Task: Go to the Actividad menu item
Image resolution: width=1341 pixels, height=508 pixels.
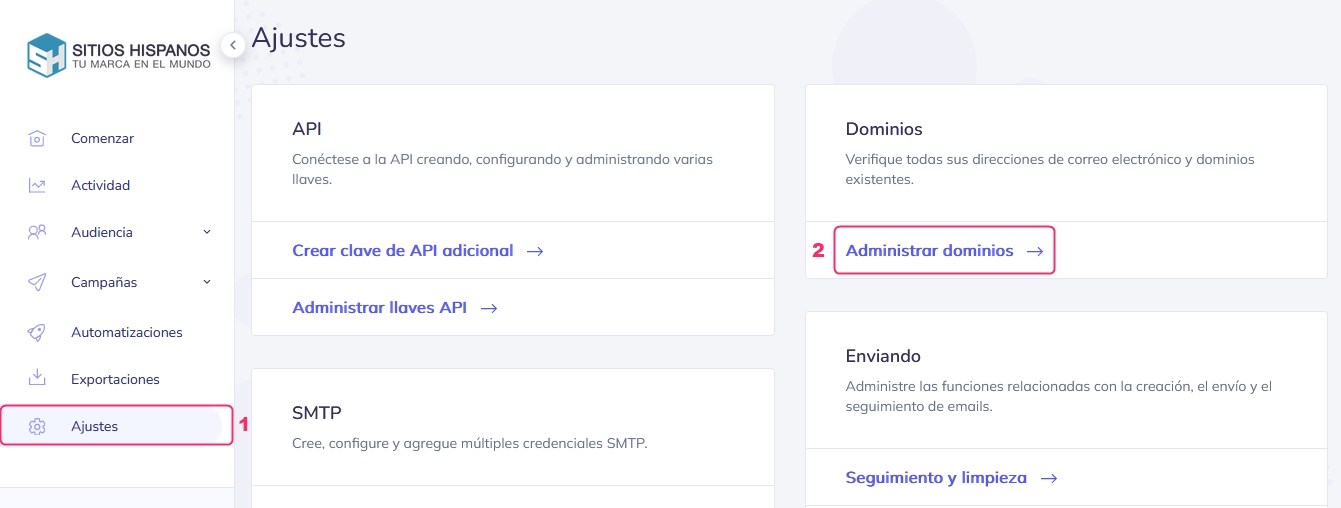Action: 100,186
